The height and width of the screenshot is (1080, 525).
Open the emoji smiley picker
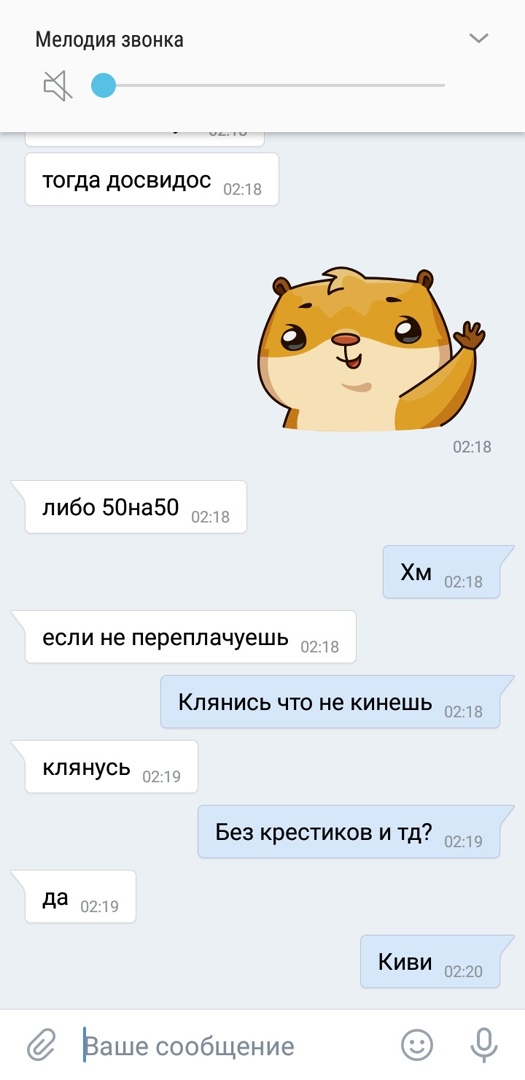coord(417,1046)
